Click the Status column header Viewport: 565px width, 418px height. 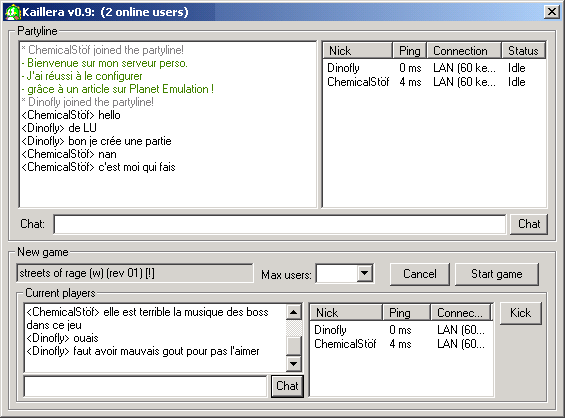(524, 51)
